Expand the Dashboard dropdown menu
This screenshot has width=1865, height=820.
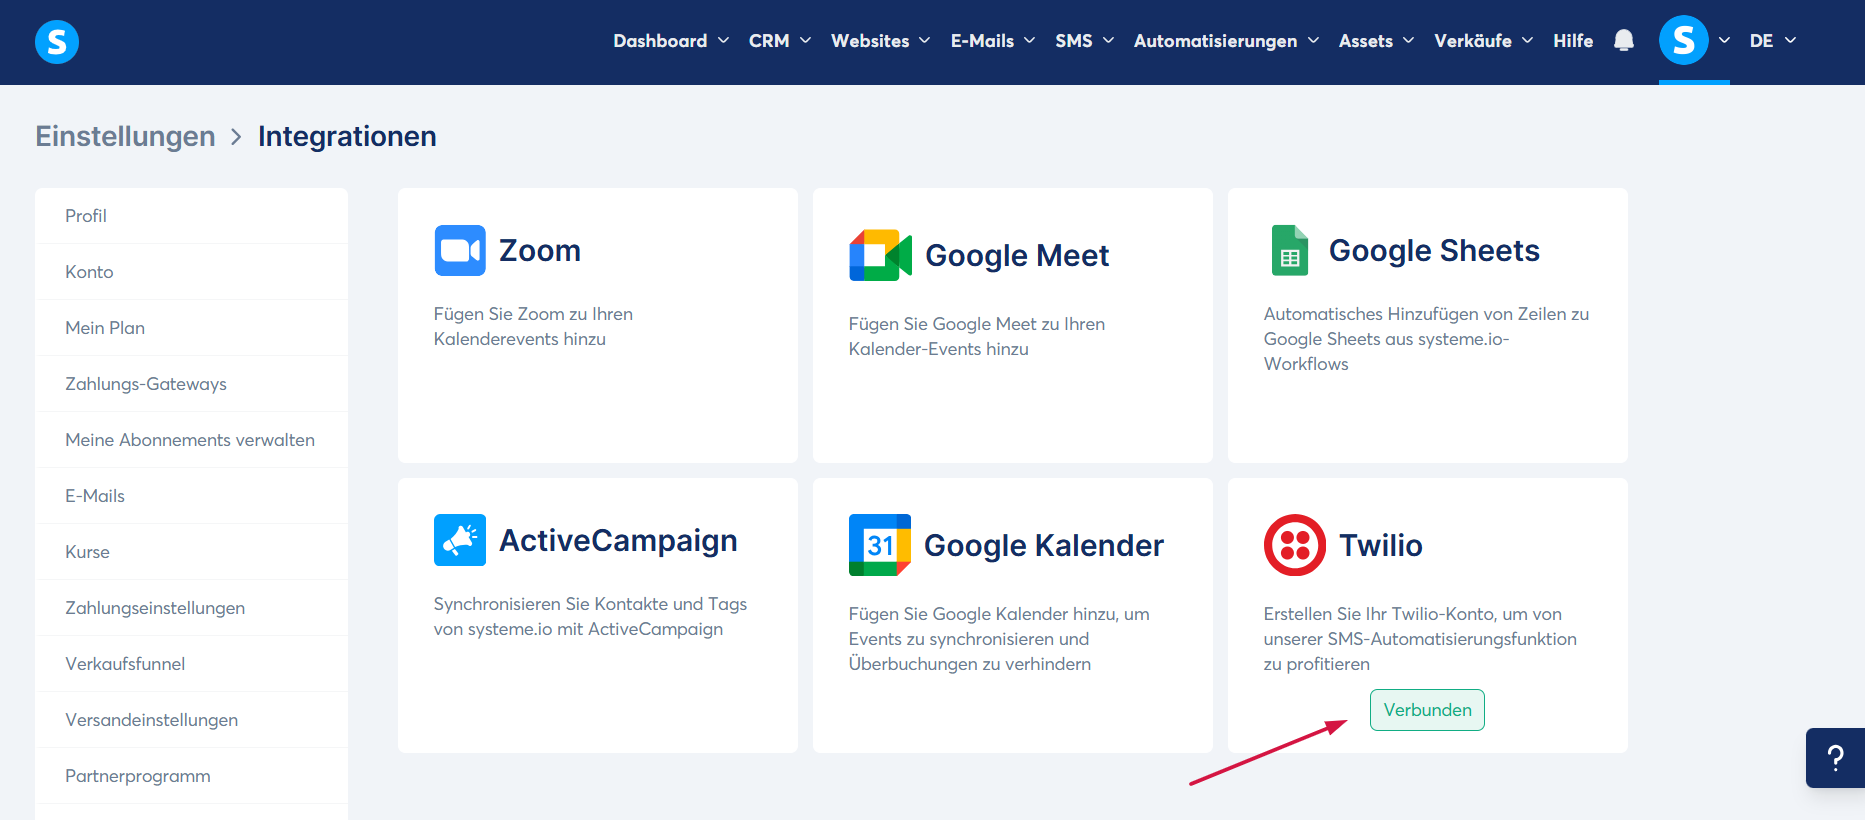tap(671, 41)
